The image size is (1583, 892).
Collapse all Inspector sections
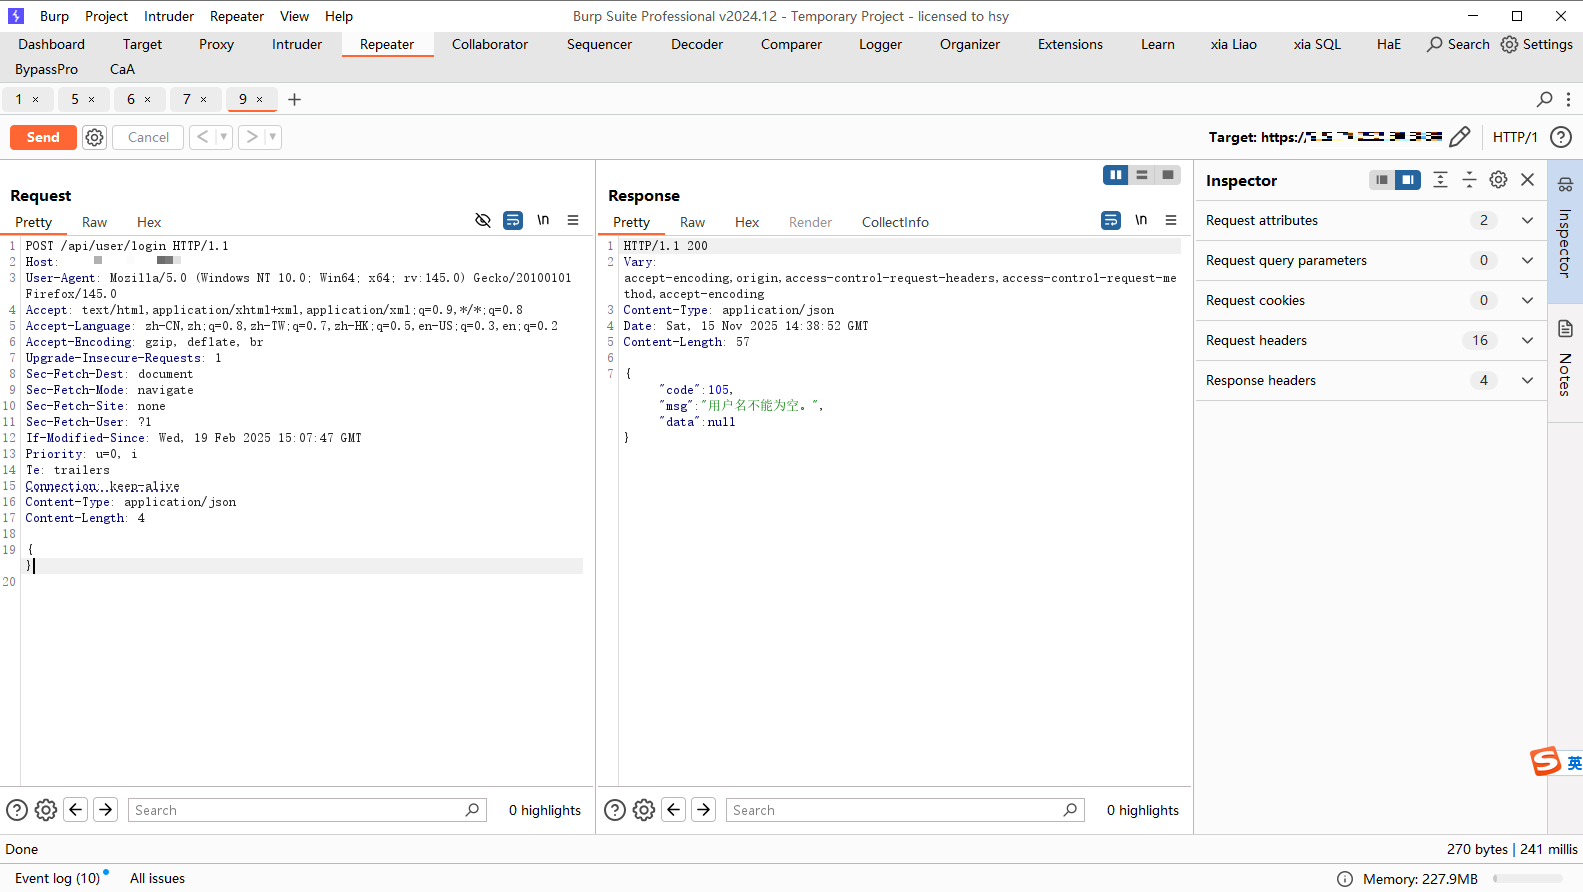[1469, 180]
